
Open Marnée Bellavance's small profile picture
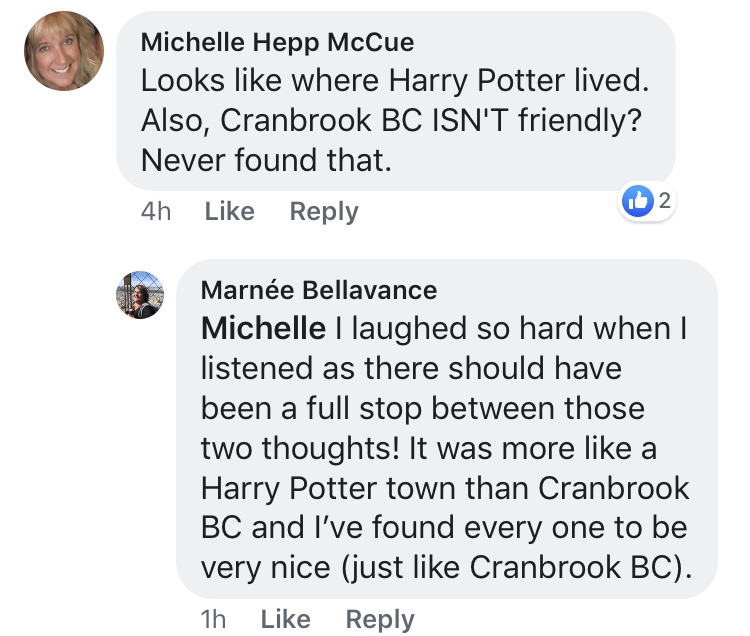[x=140, y=295]
